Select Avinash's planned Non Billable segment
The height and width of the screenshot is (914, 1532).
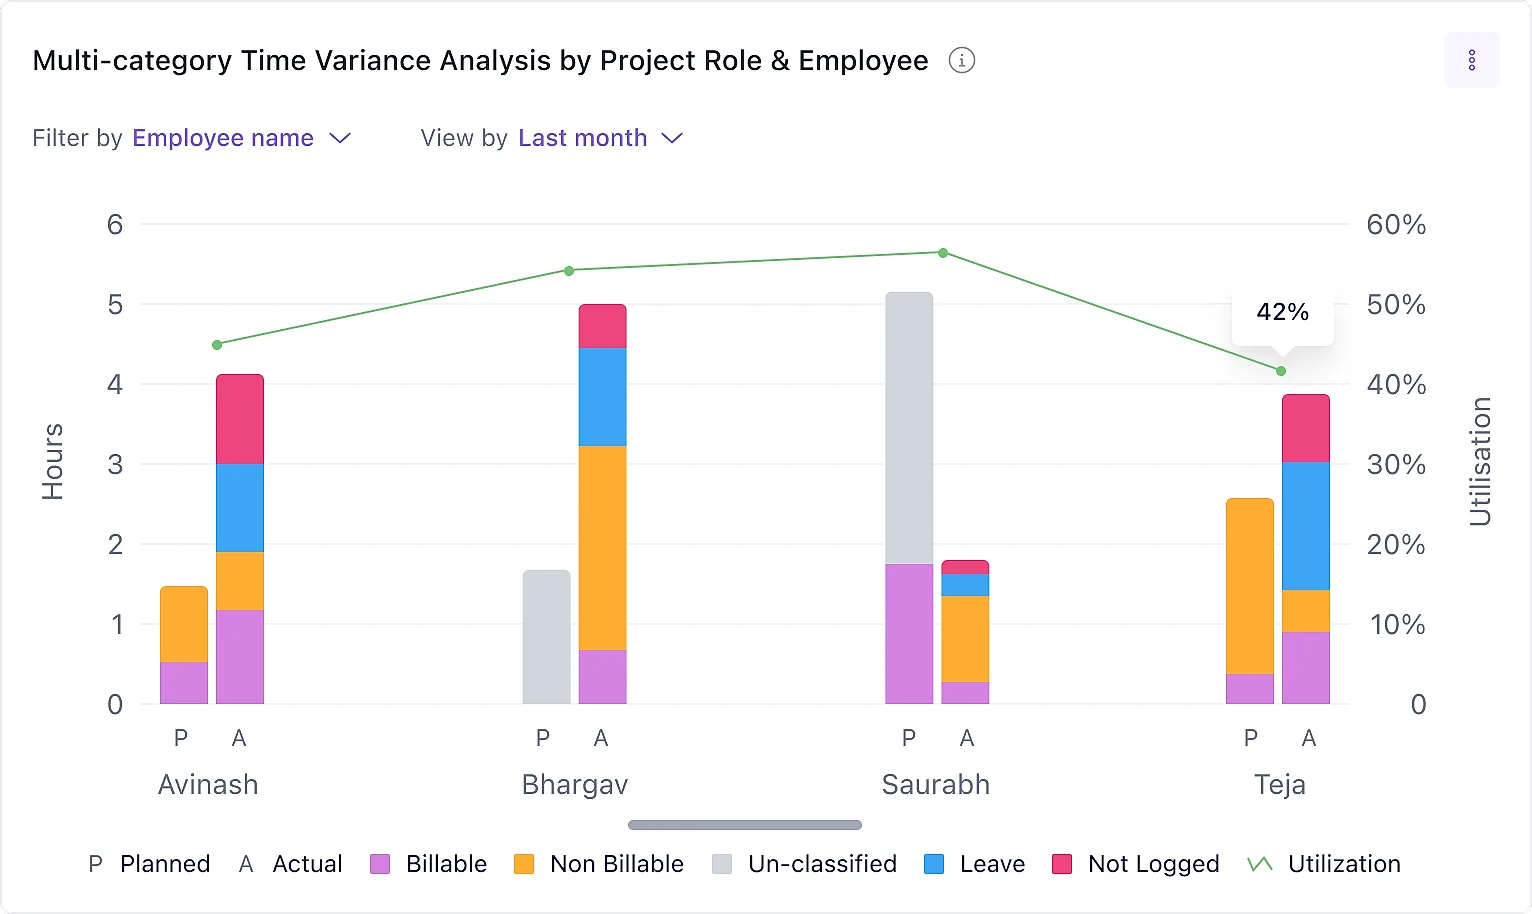(x=184, y=624)
